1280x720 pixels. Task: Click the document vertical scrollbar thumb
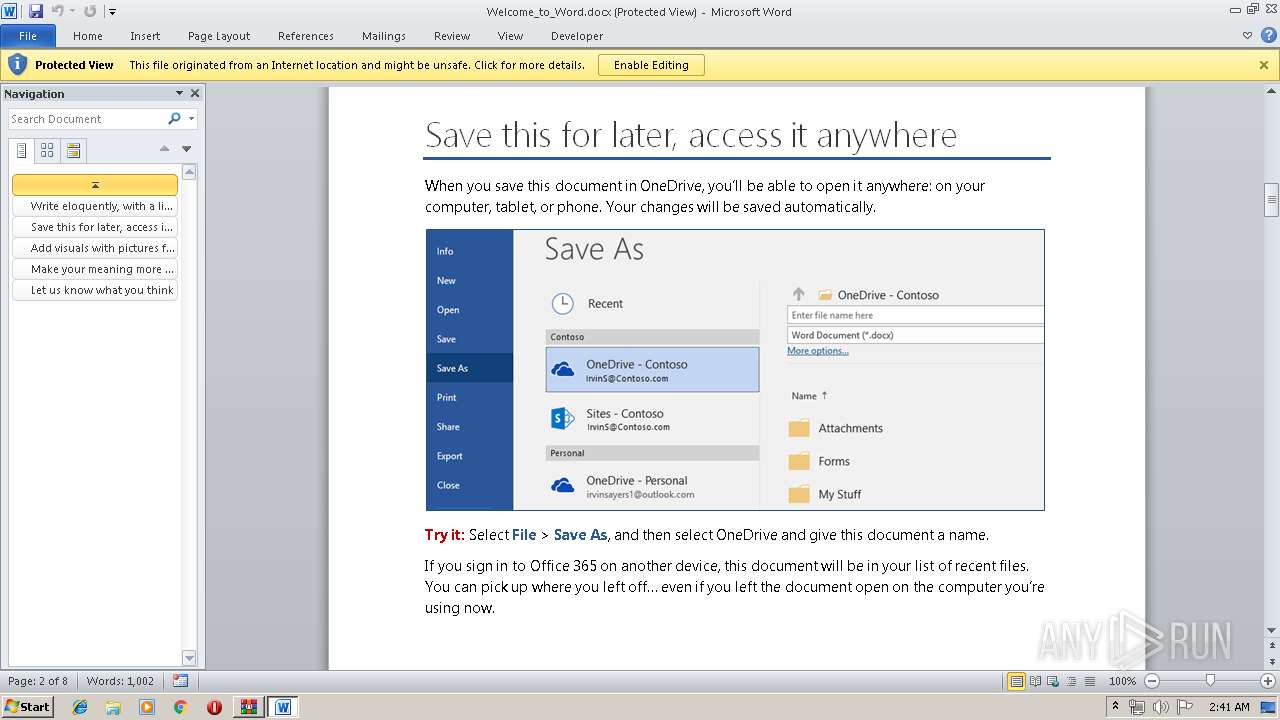pos(1271,200)
